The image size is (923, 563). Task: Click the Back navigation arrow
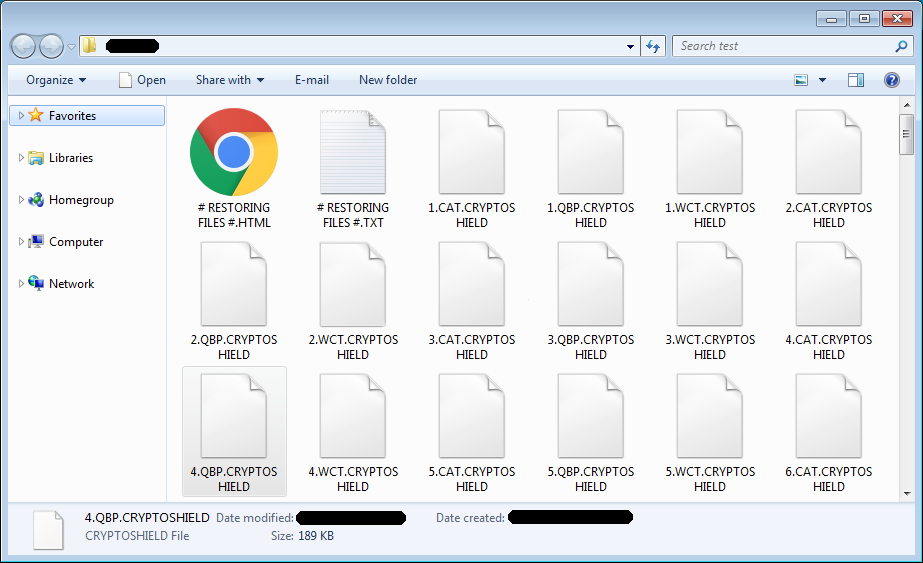24,46
